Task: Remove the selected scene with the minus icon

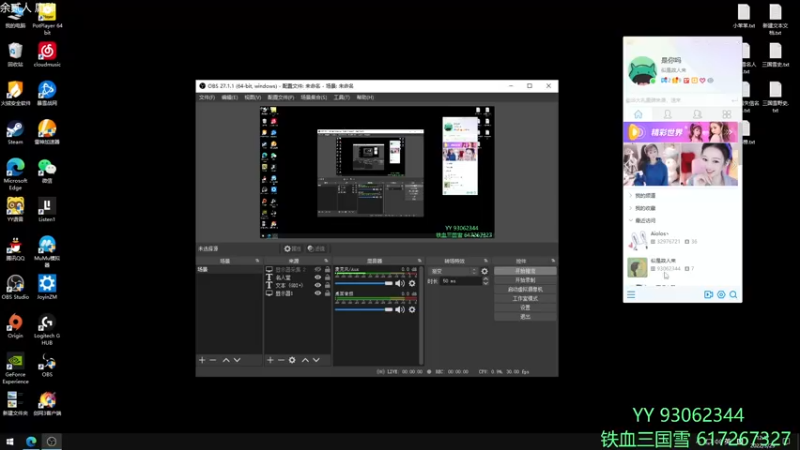Action: coord(213,360)
